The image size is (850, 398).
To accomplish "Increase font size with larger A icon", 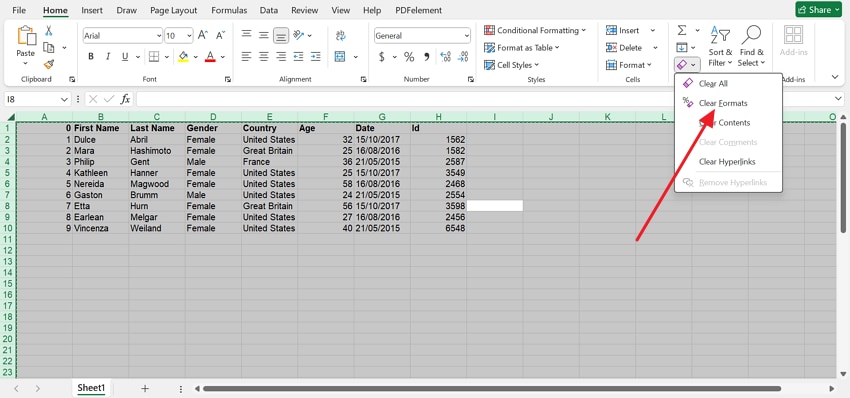I will [x=203, y=36].
